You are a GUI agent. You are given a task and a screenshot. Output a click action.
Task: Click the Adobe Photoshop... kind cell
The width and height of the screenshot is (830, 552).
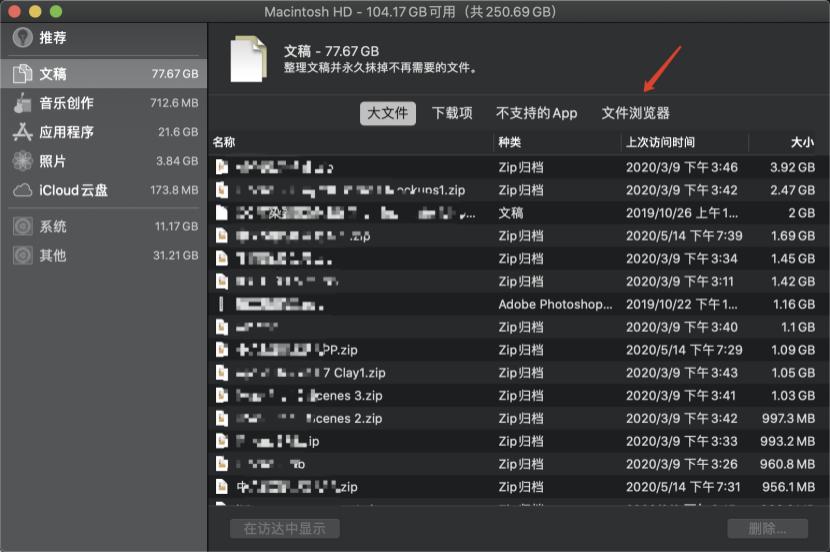555,304
